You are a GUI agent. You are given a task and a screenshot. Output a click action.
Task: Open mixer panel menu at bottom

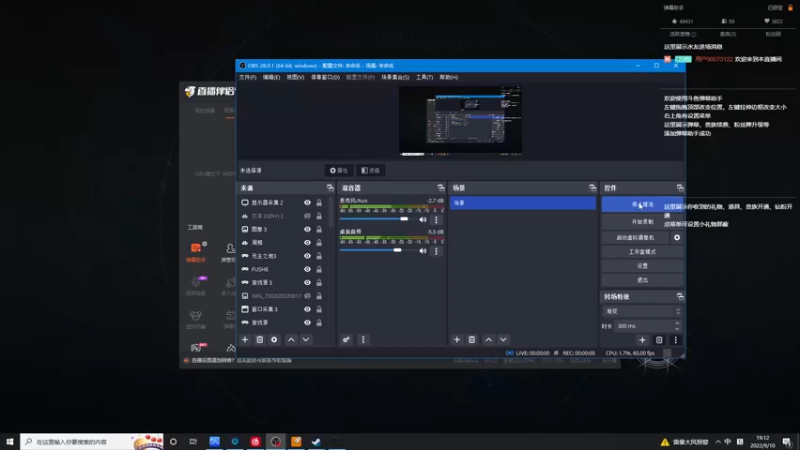pyautogui.click(x=363, y=340)
